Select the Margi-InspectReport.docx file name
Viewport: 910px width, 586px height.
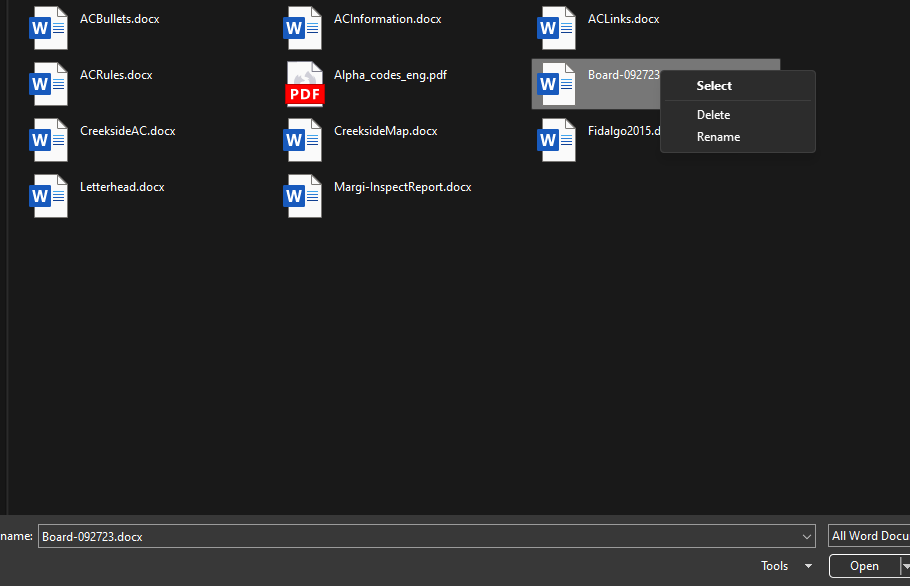[403, 187]
